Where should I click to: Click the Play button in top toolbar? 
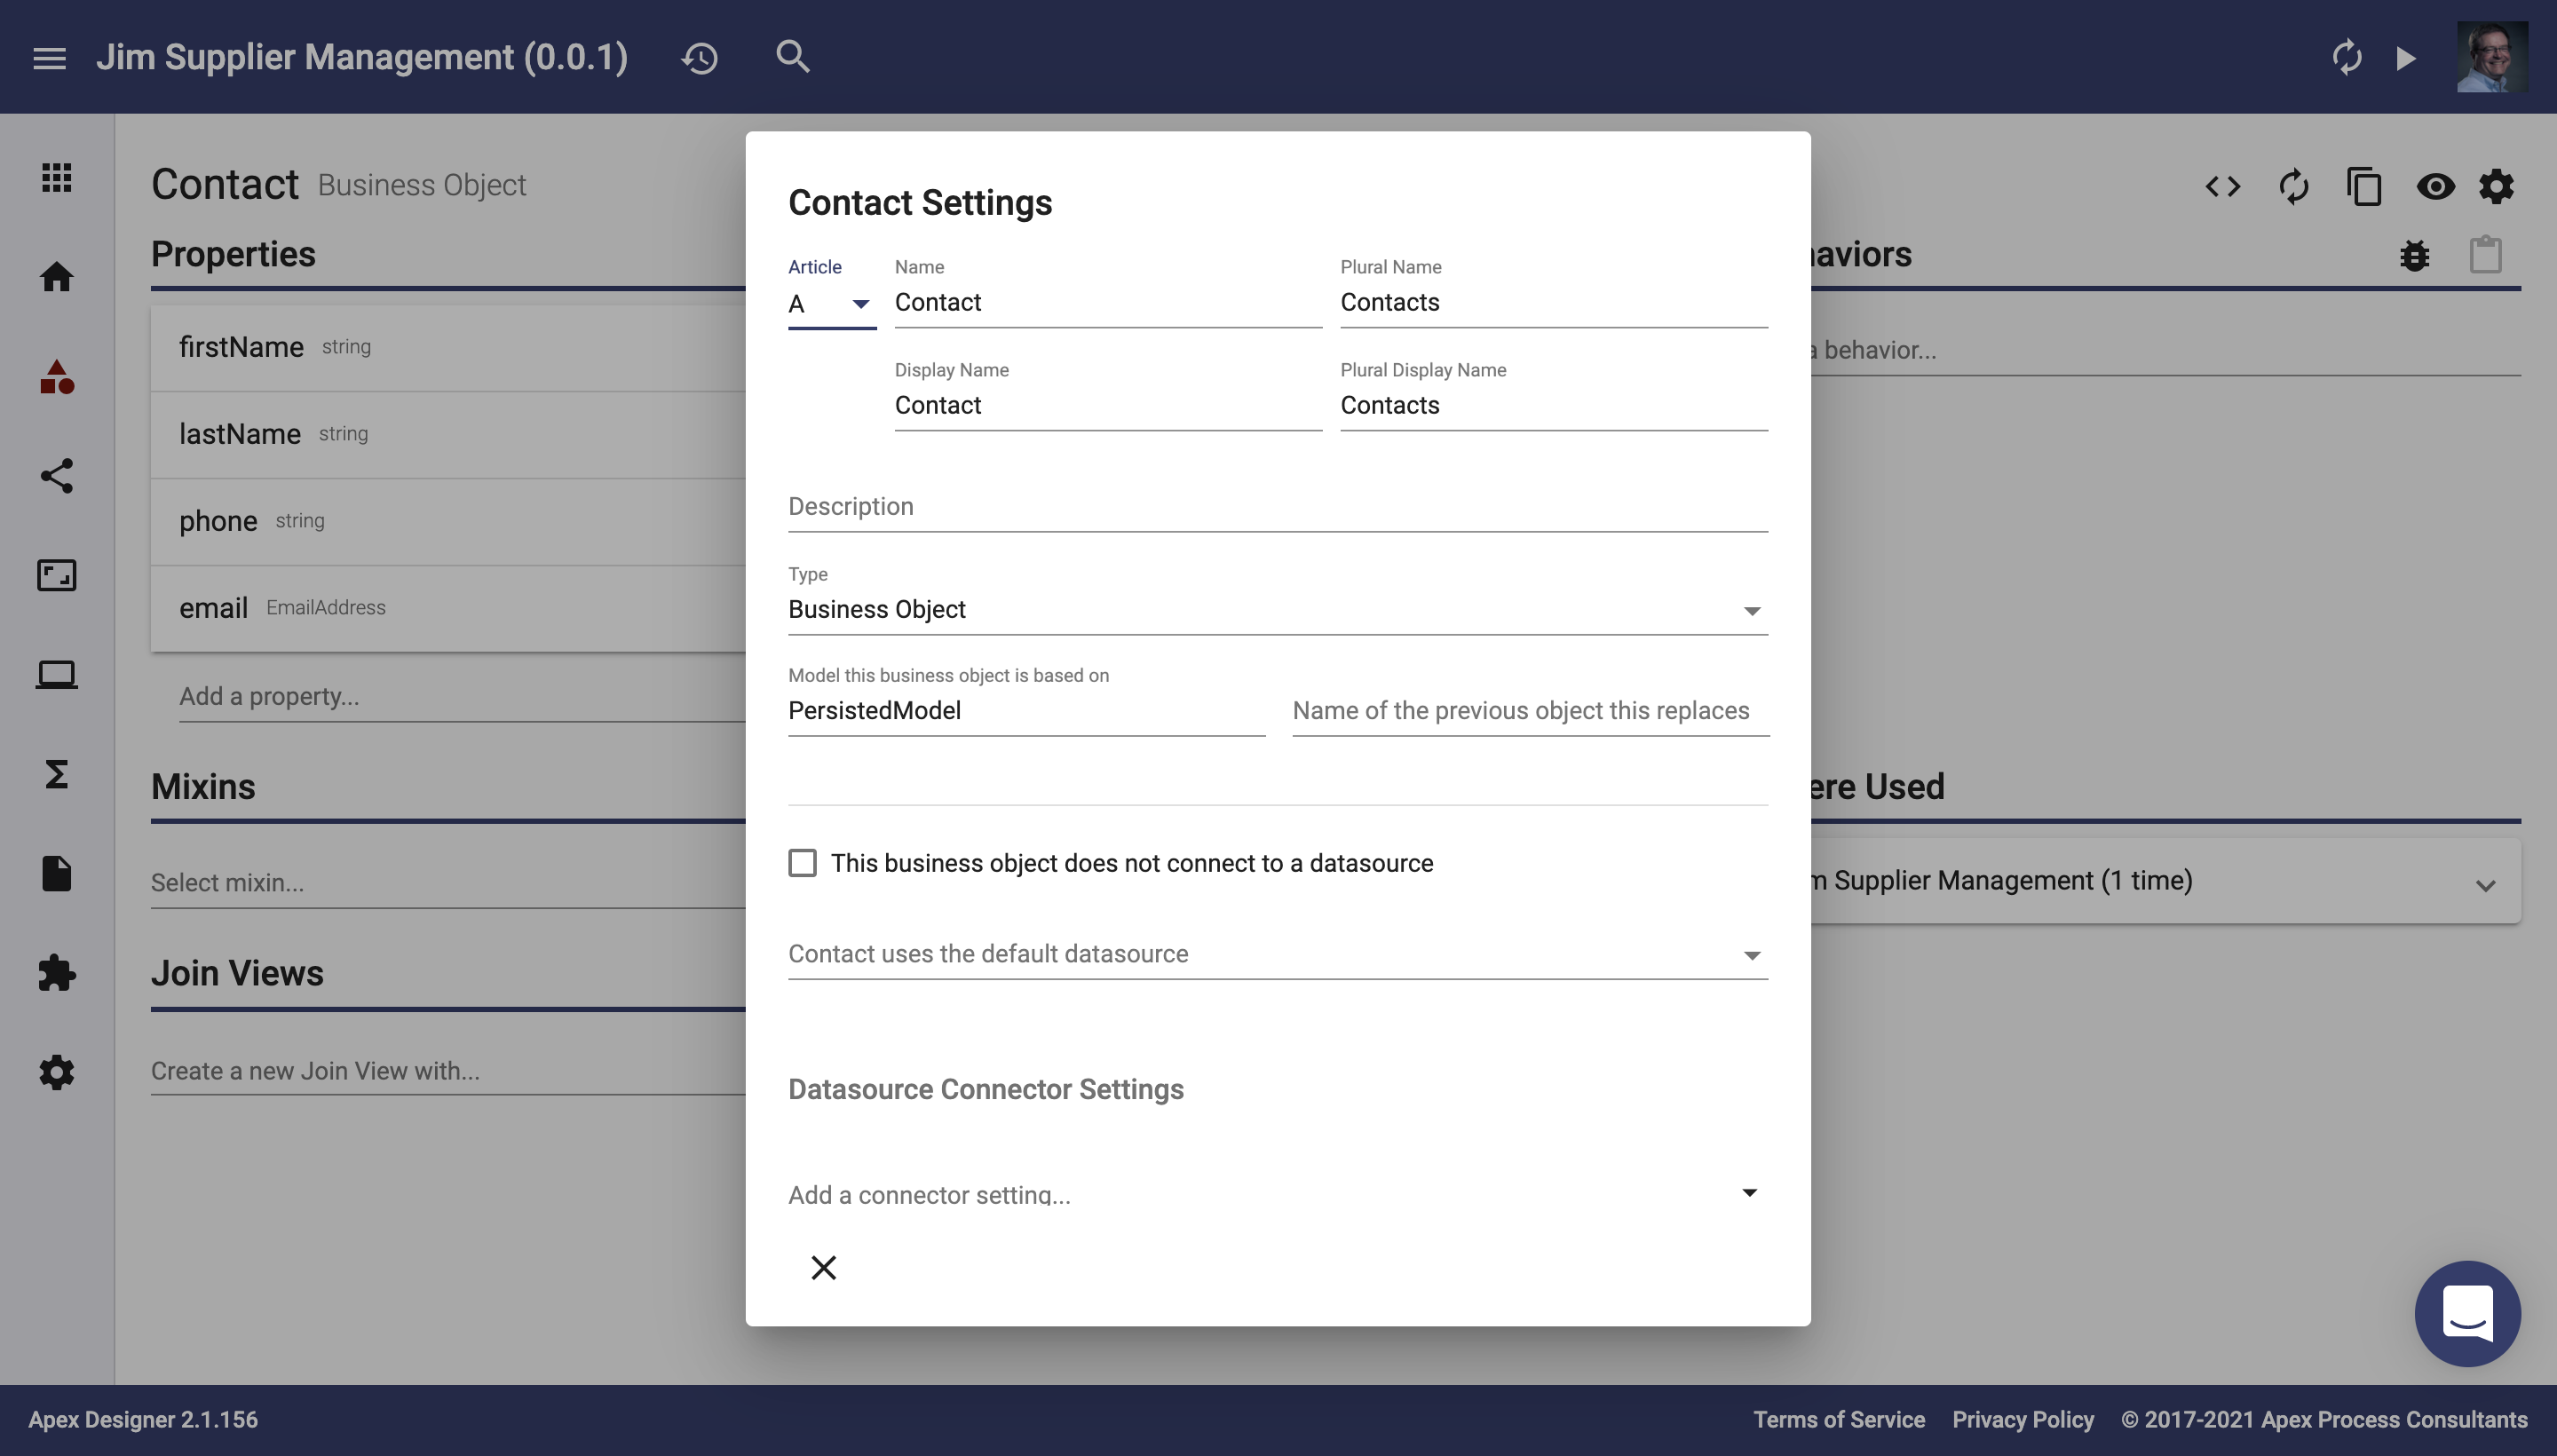point(2403,56)
